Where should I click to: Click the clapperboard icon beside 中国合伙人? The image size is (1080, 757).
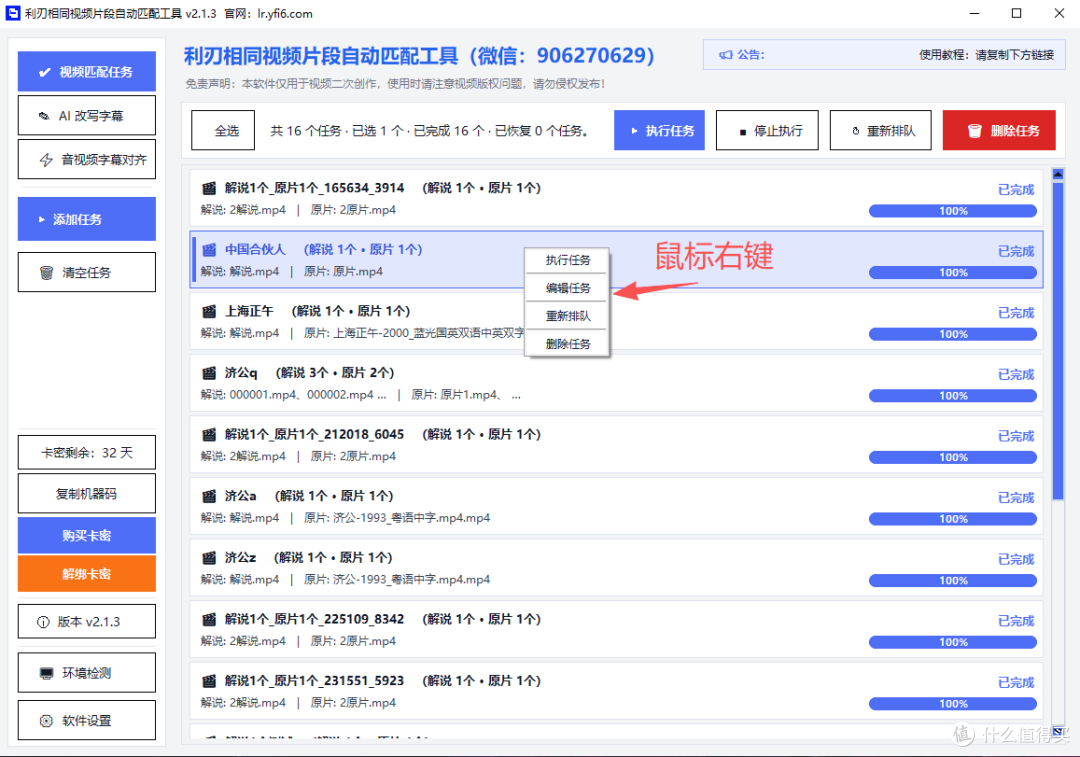pyautogui.click(x=209, y=249)
